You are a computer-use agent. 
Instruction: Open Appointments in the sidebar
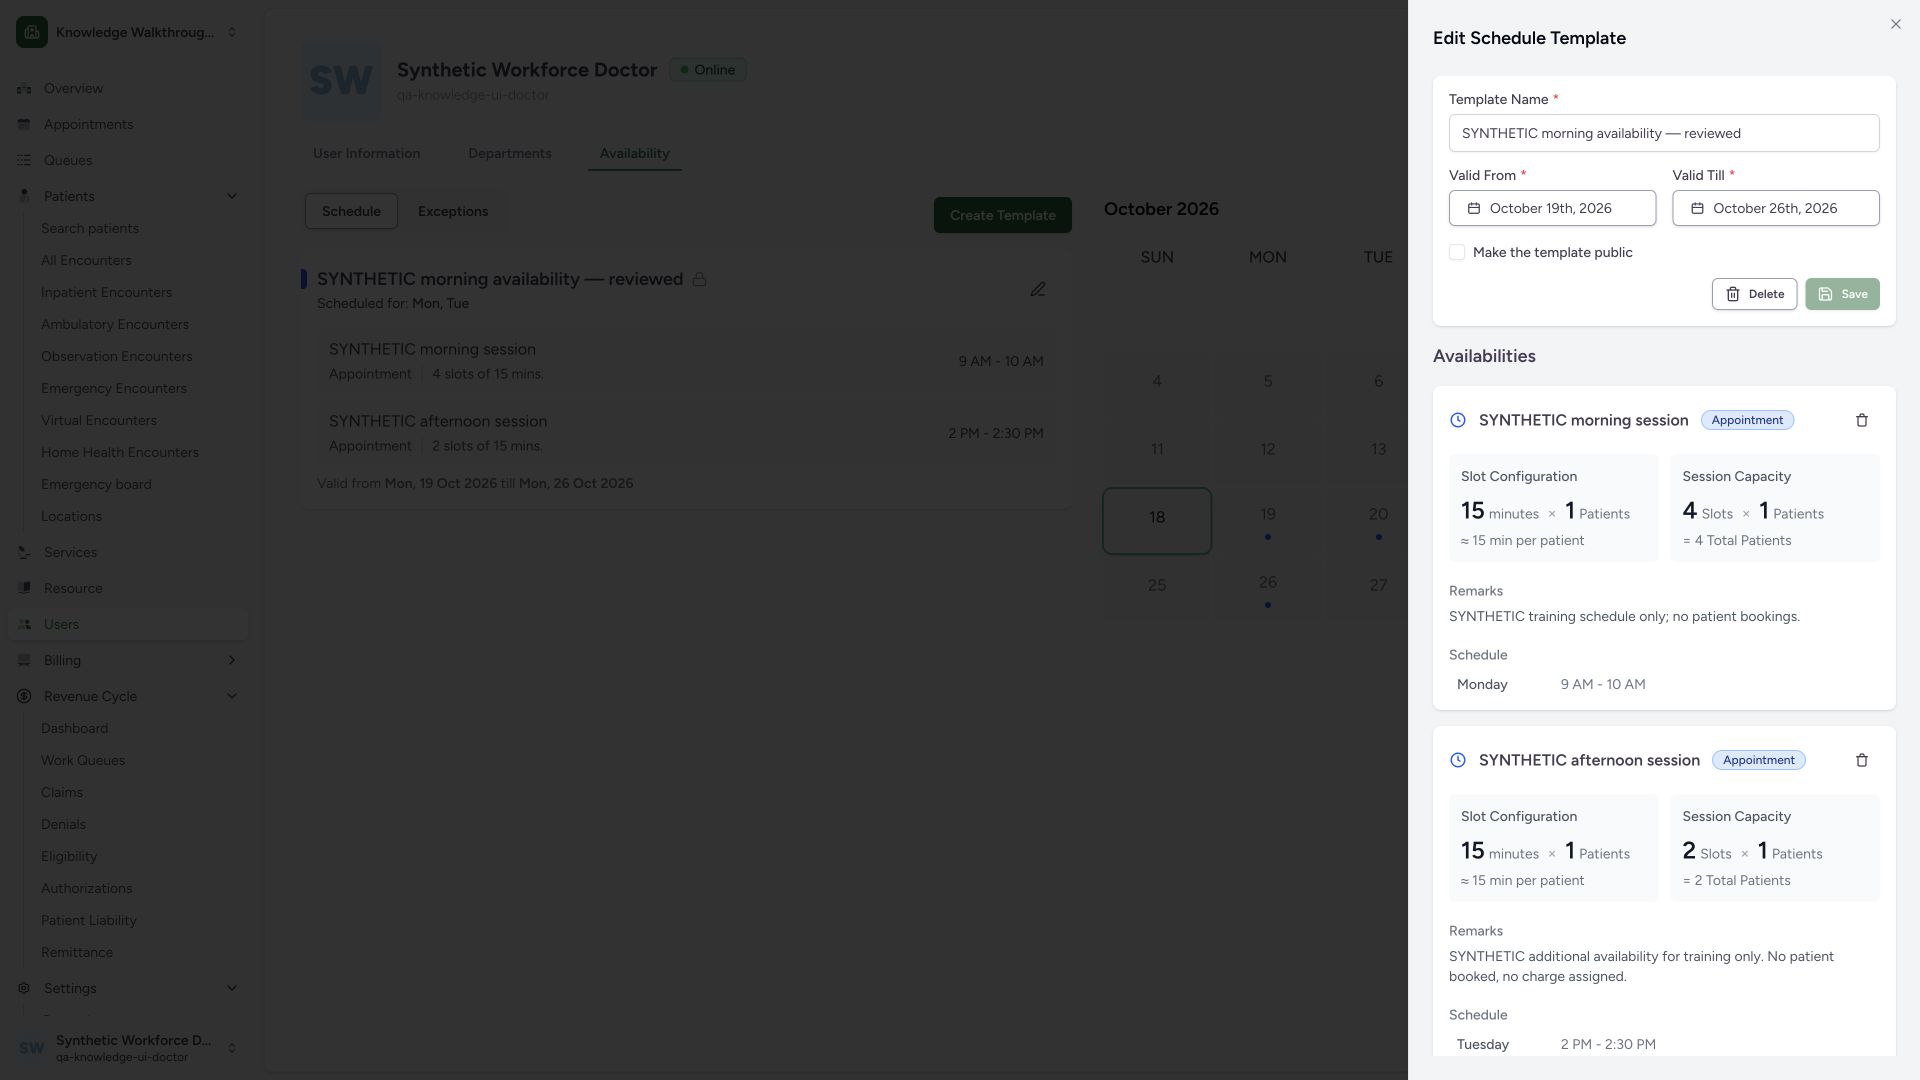[x=128, y=124]
